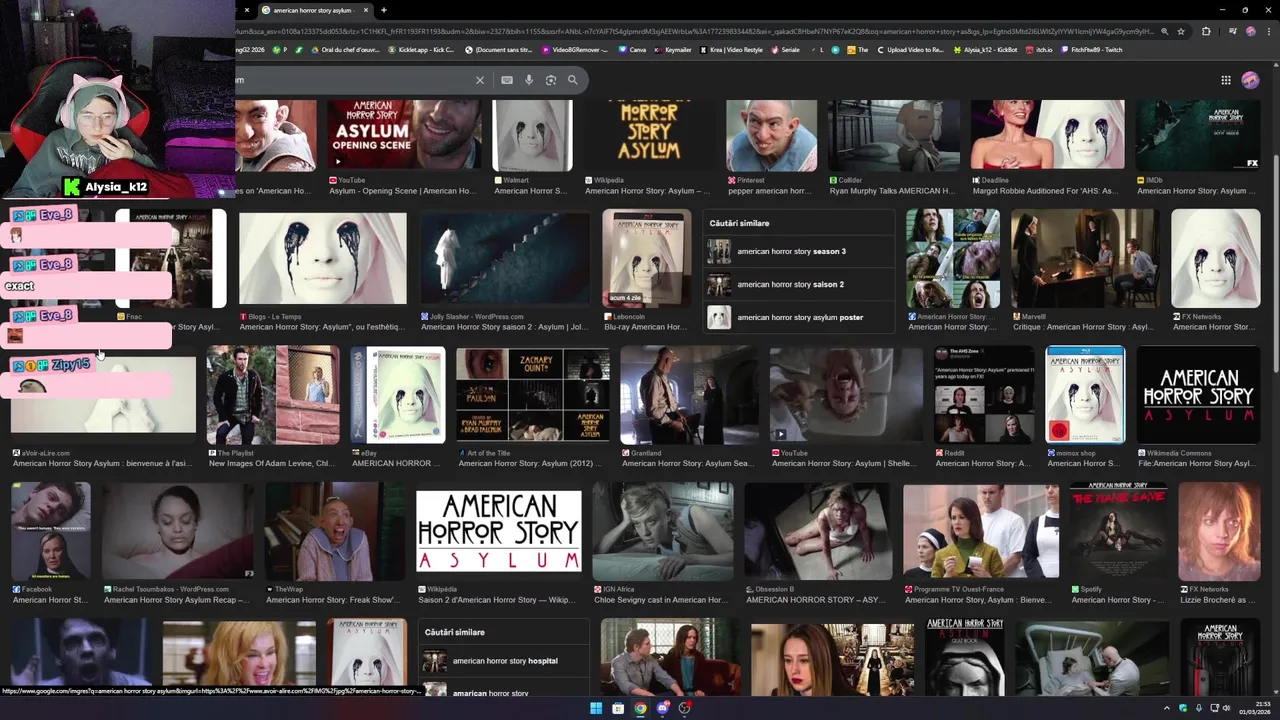Open the Keymailer bookmark
This screenshot has width=1280, height=720.
pos(673,49)
